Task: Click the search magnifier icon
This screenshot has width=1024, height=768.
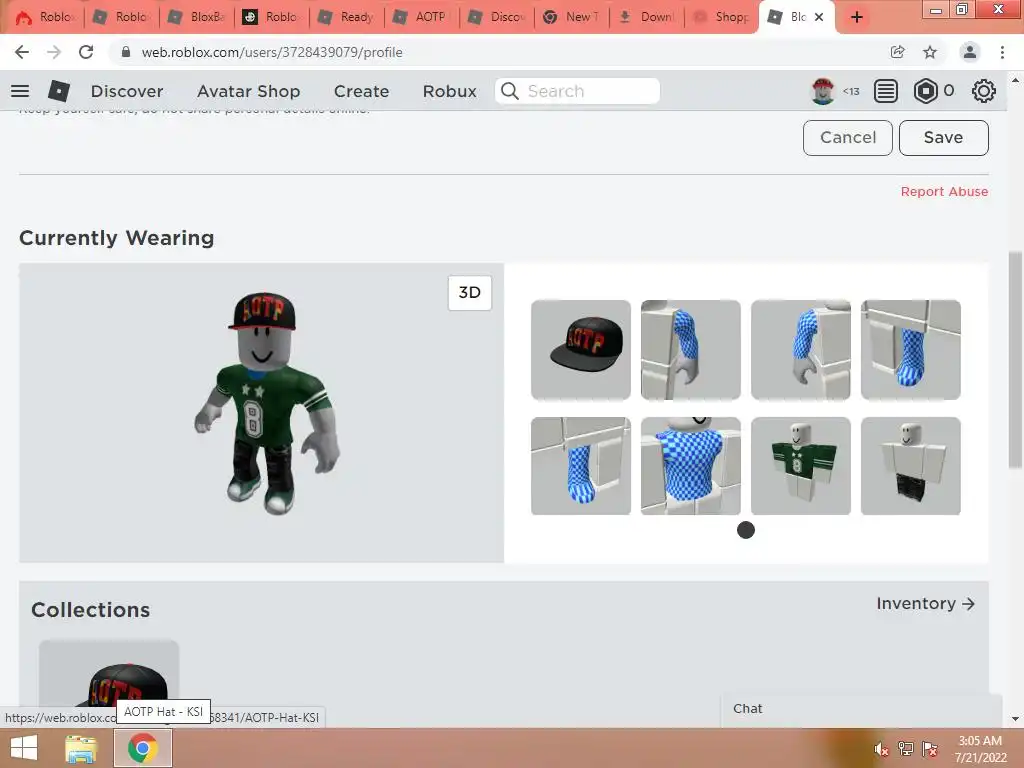Action: click(509, 91)
